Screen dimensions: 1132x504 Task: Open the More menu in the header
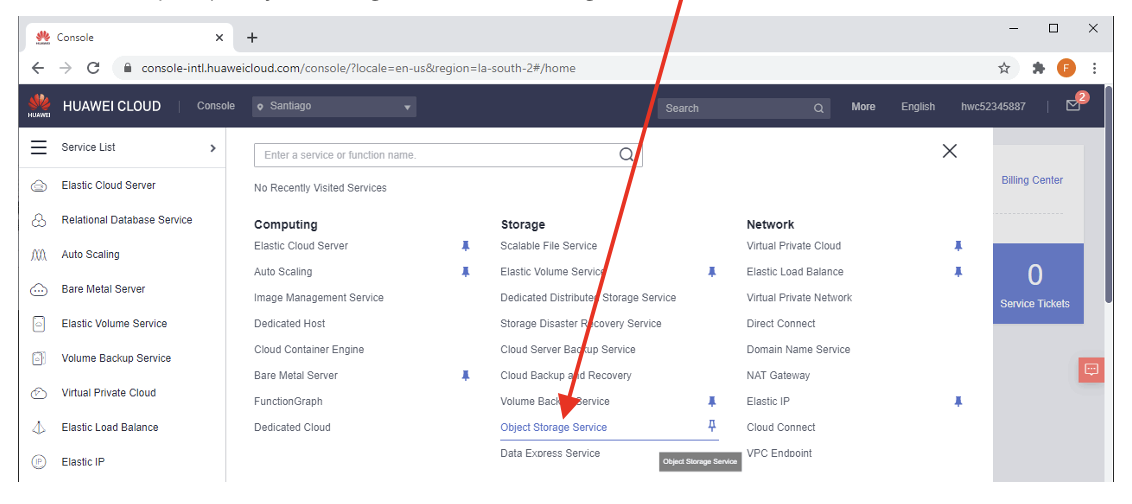click(x=863, y=107)
